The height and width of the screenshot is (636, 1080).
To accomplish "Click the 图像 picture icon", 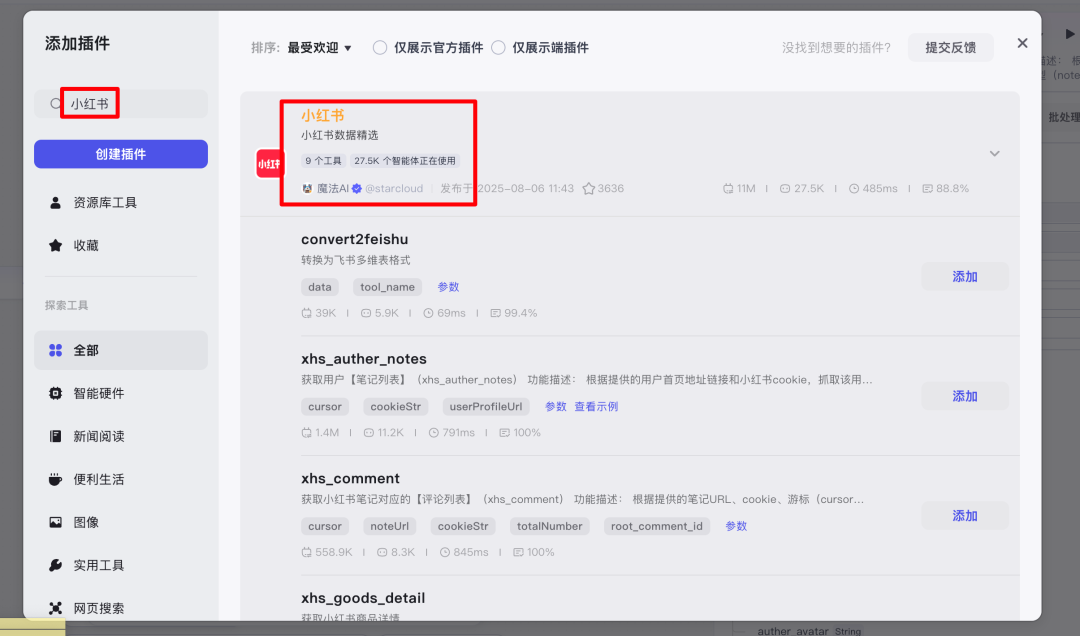I will point(56,522).
